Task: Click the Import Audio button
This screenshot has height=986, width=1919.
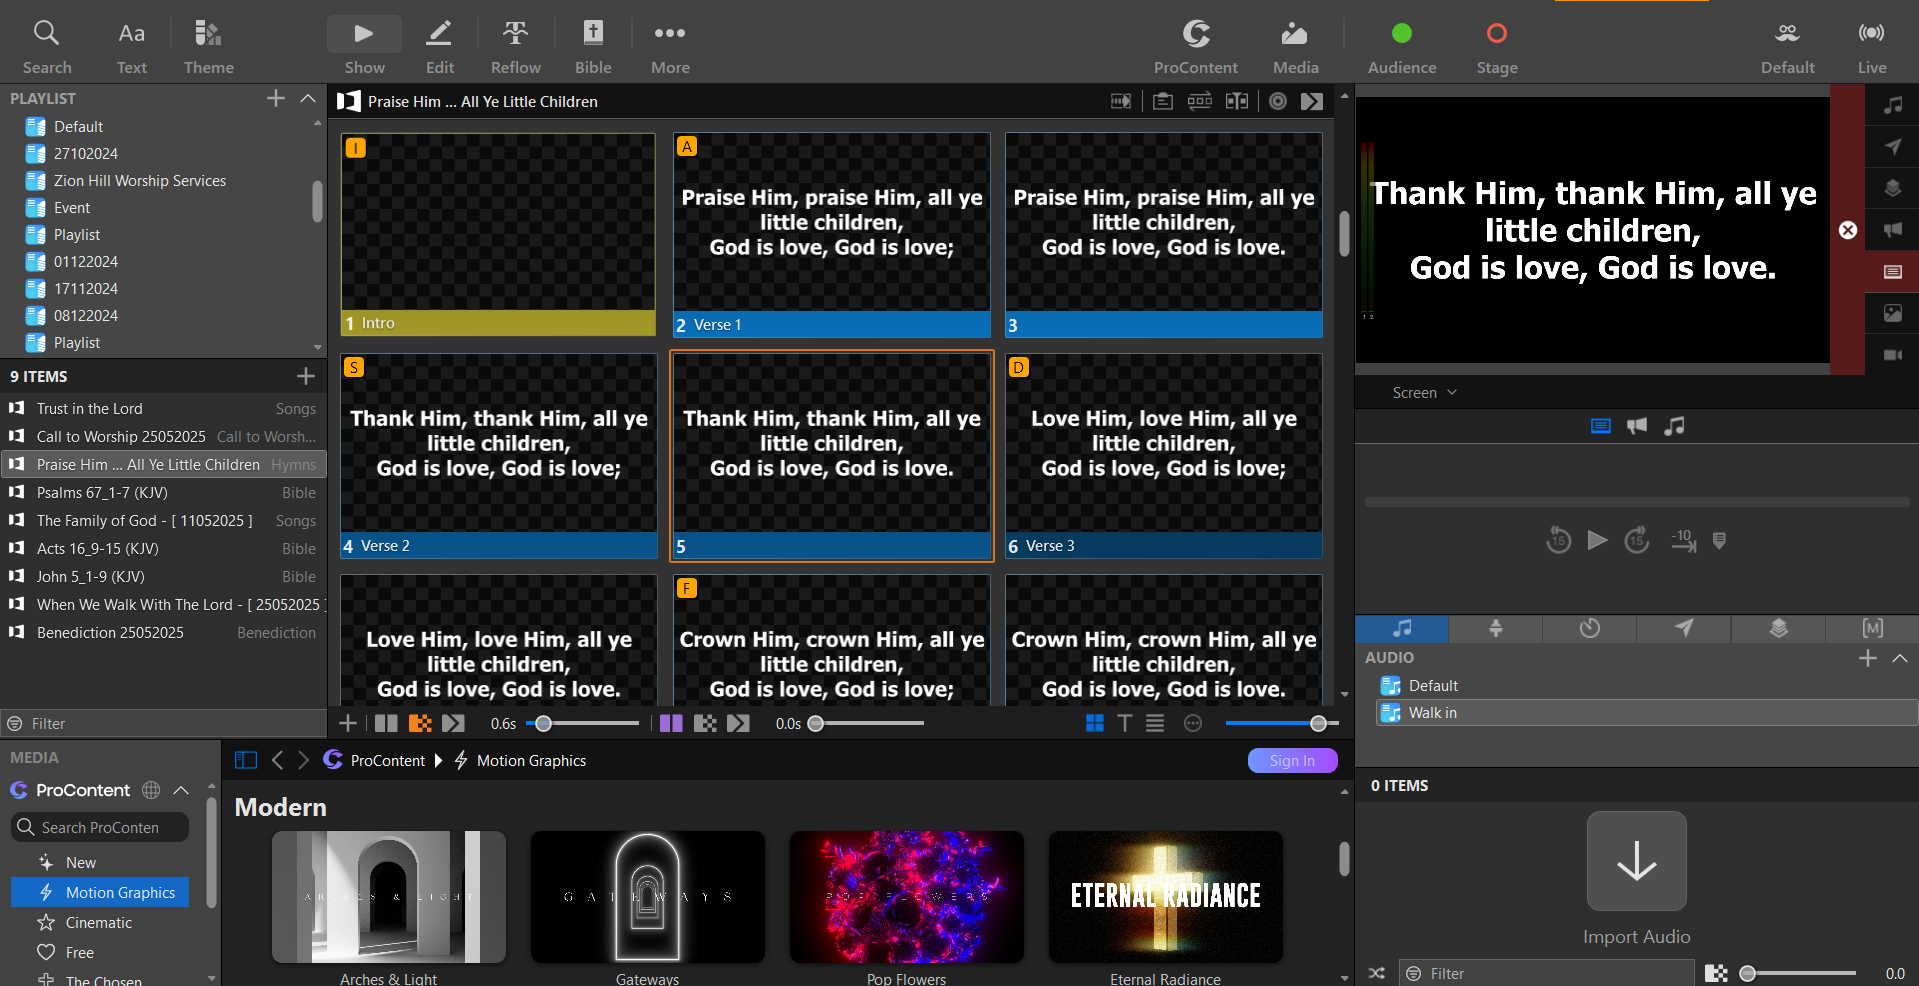Action: (1636, 862)
